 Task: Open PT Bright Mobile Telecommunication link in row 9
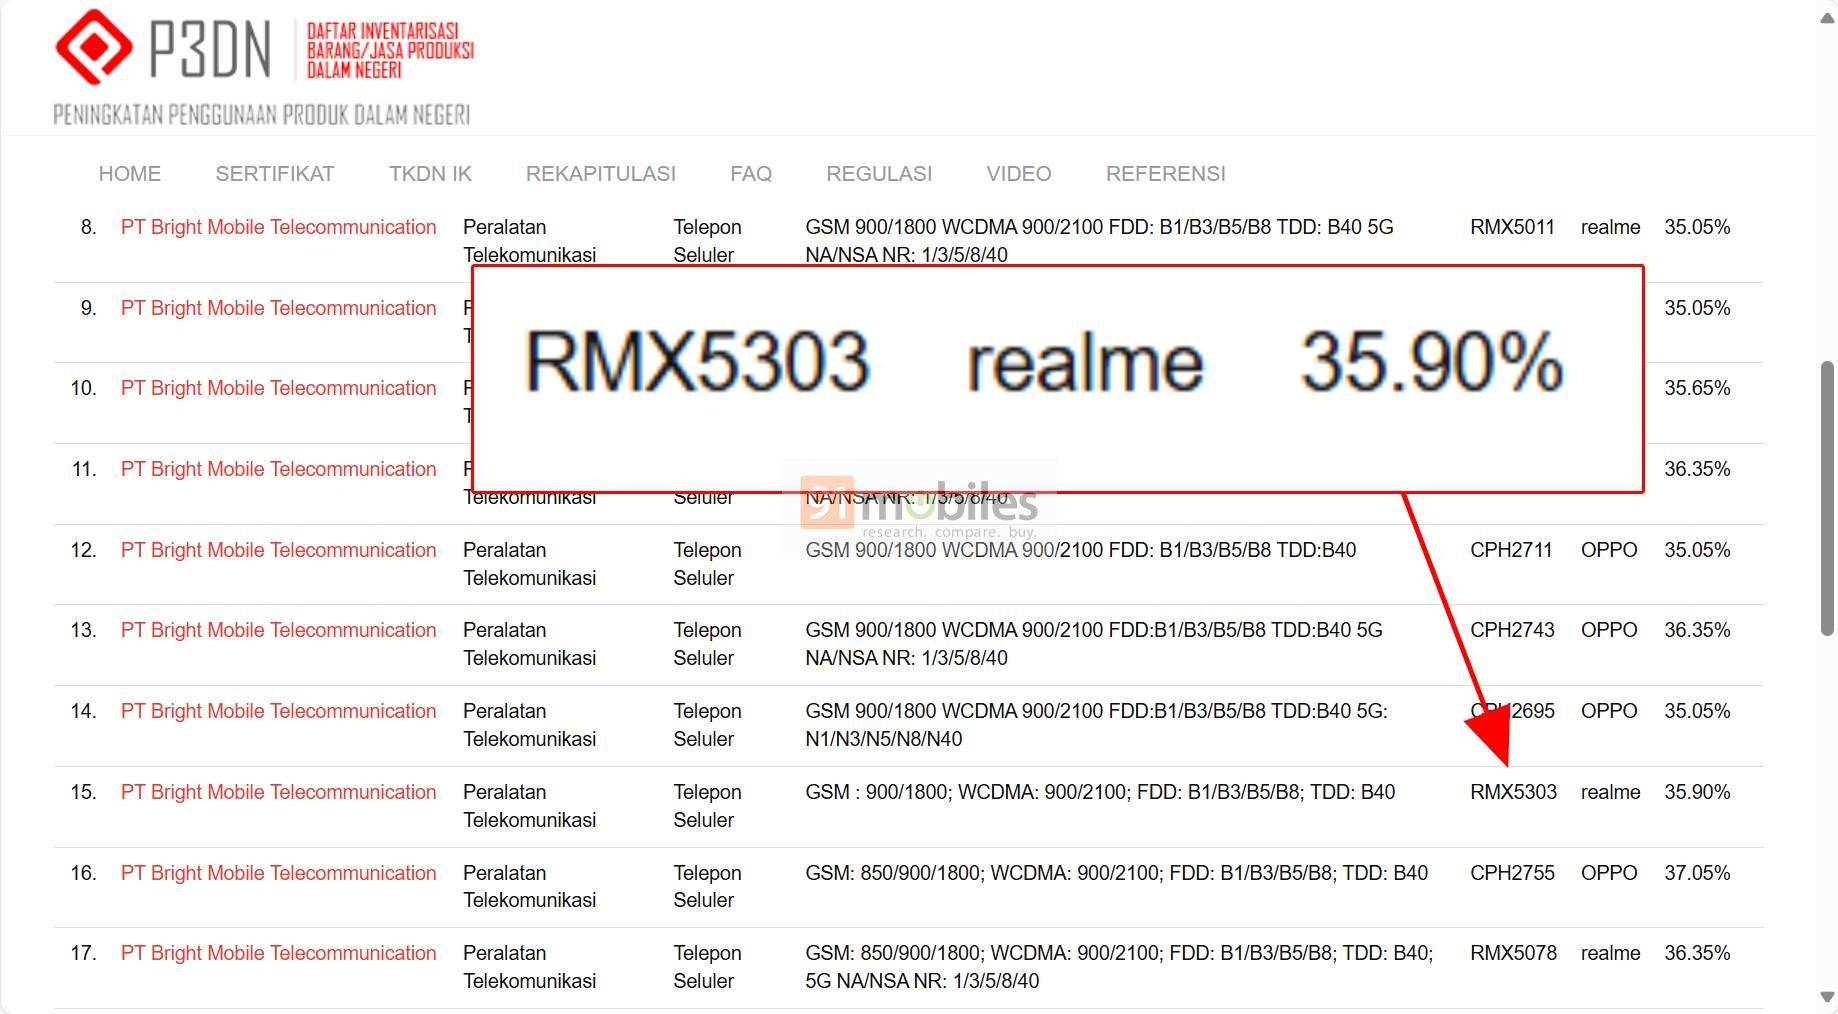[279, 308]
